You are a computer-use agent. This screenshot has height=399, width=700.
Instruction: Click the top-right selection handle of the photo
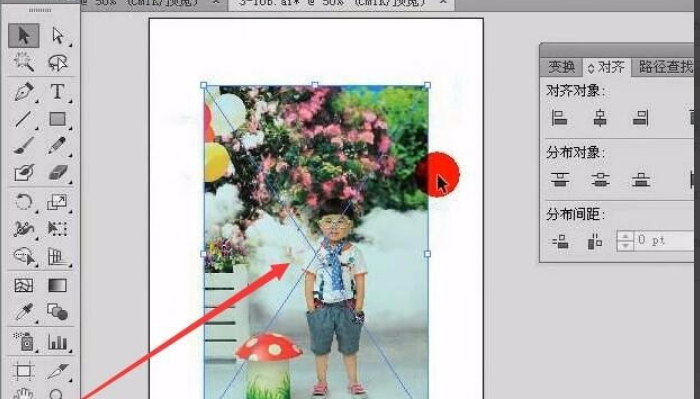(427, 85)
